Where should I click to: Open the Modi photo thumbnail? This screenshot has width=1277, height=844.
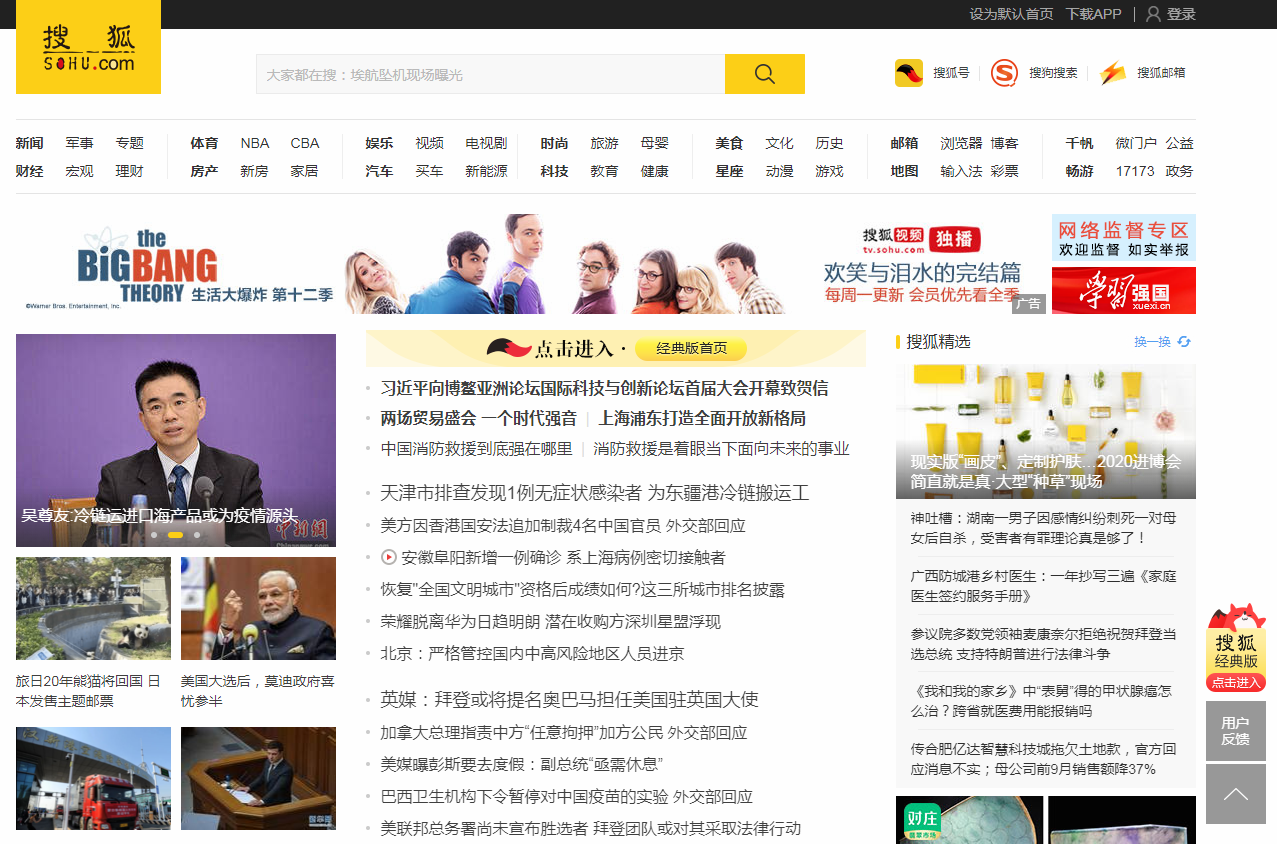click(x=258, y=609)
